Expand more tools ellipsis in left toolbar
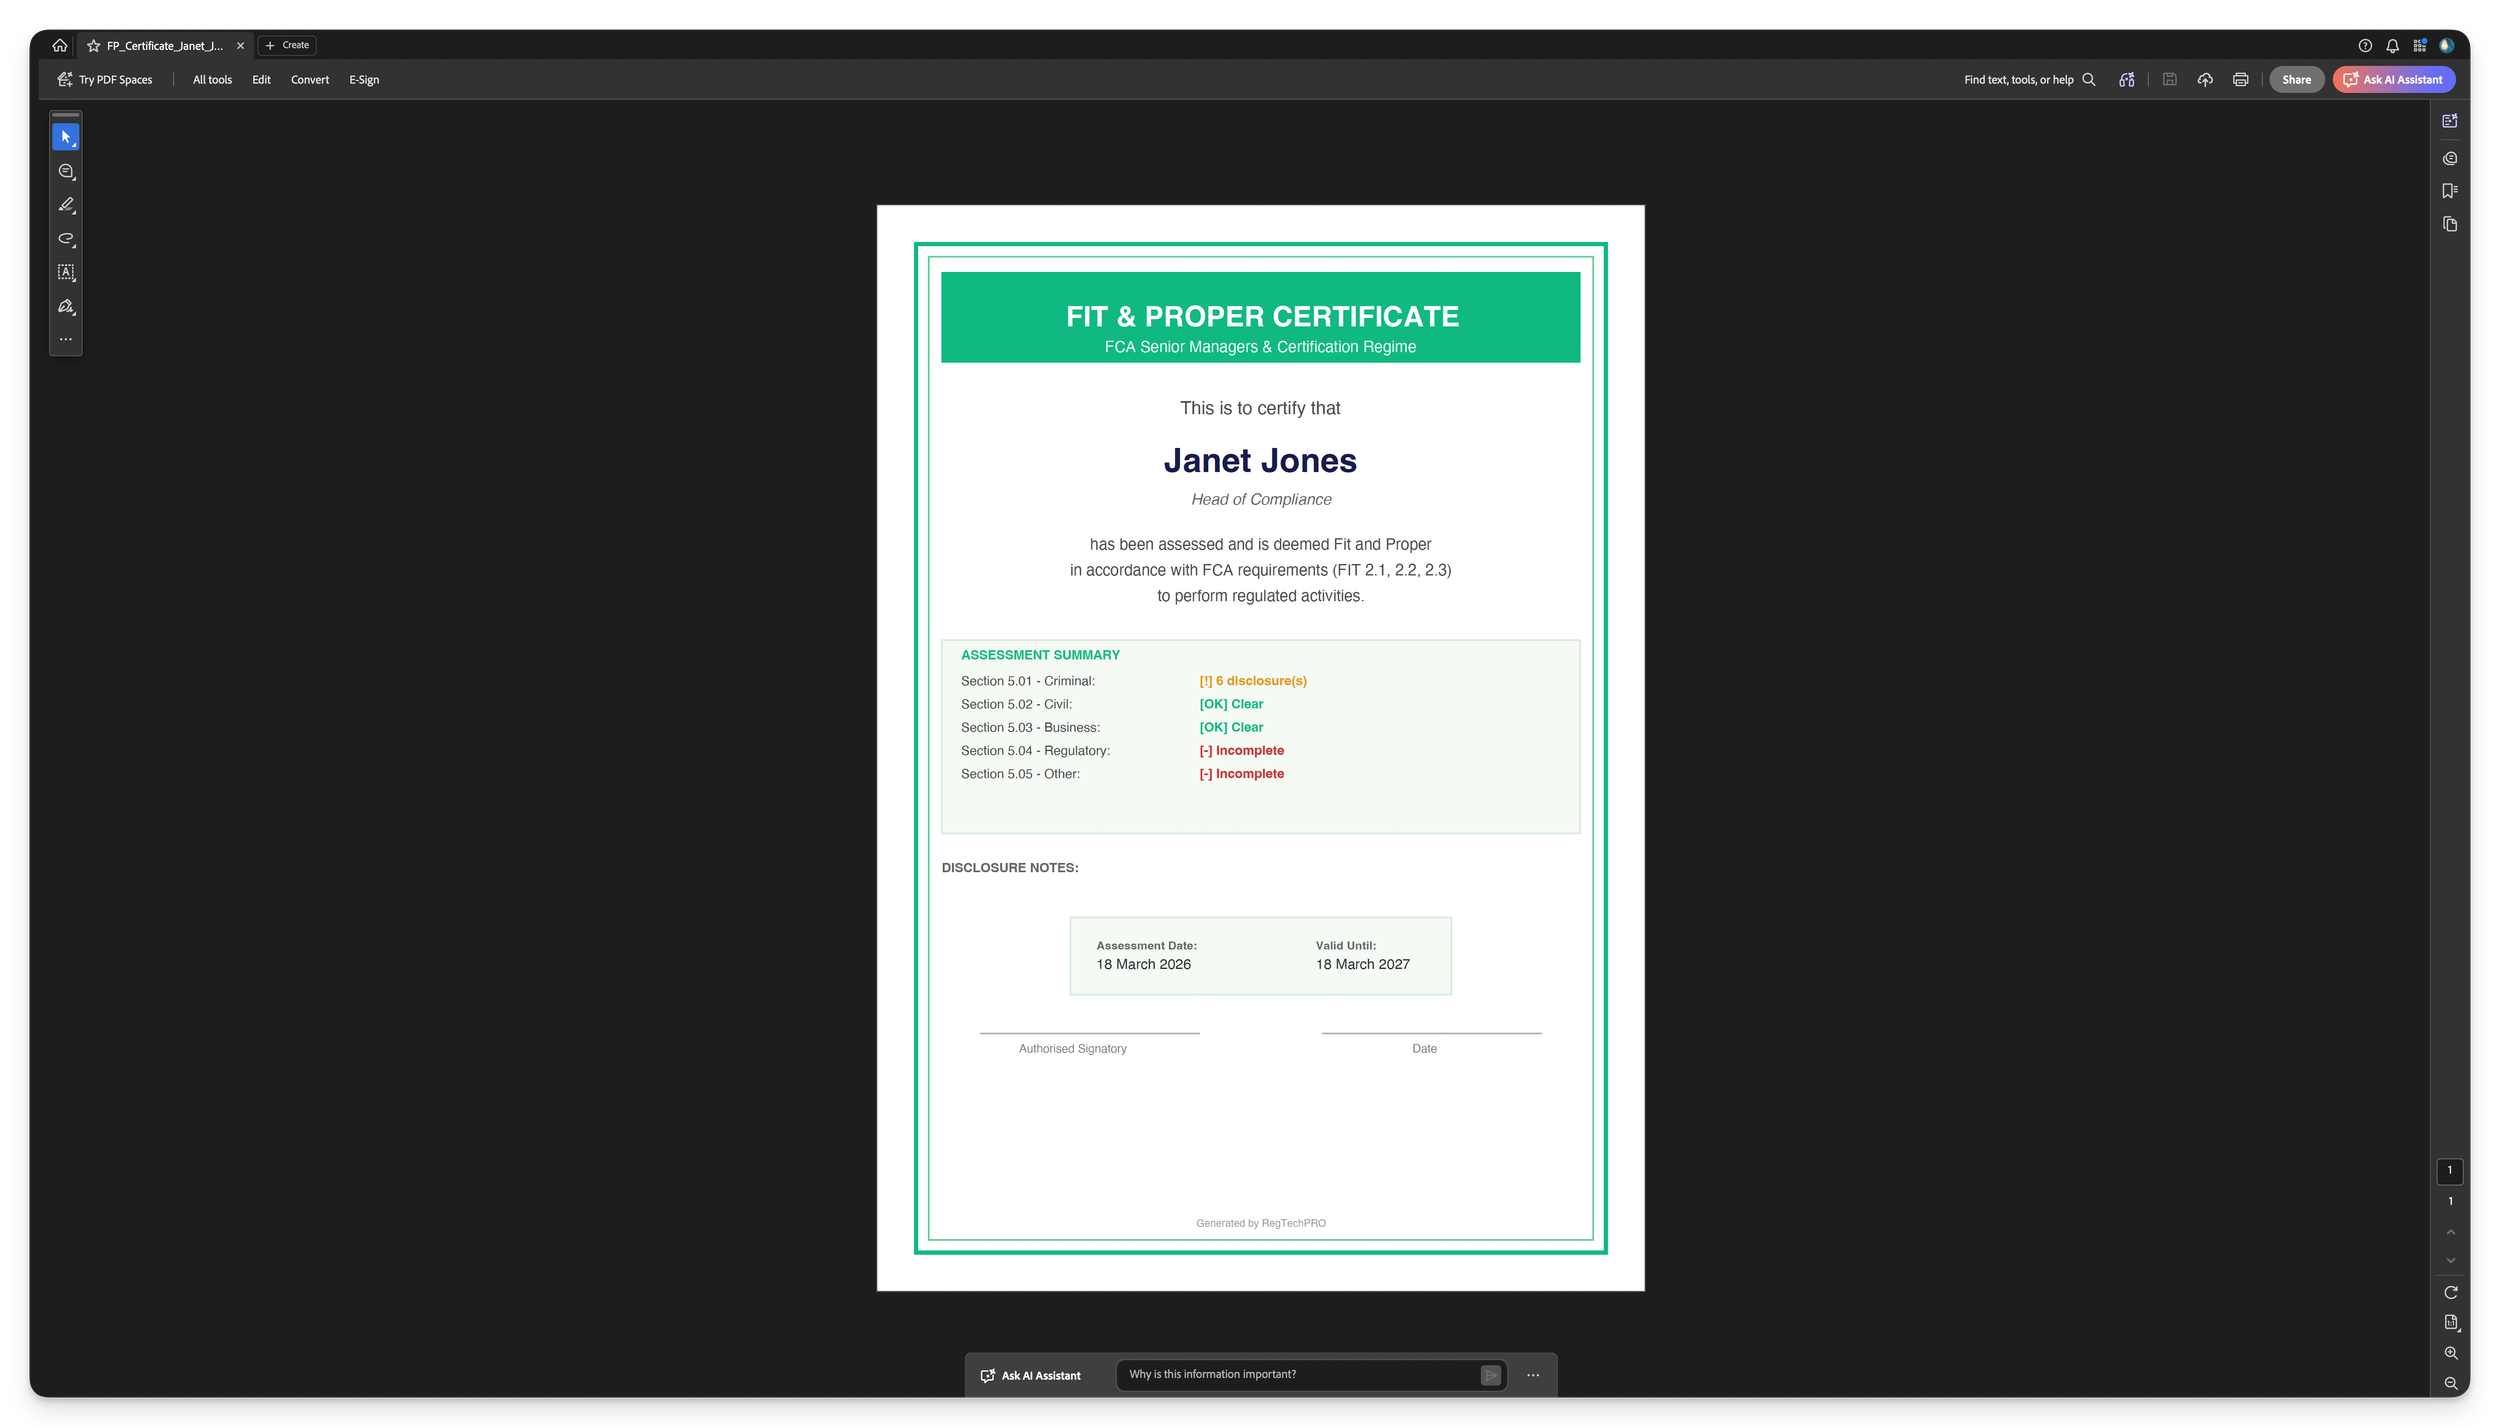 pyautogui.click(x=66, y=340)
